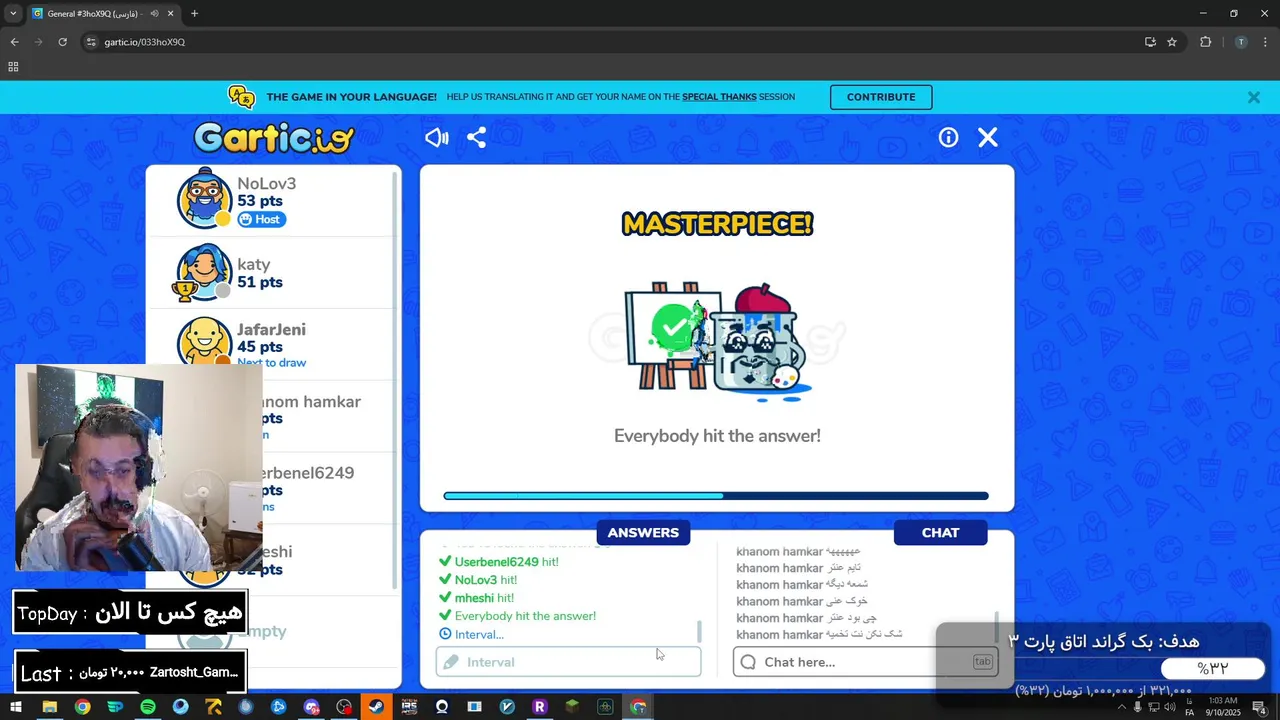This screenshot has width=1280, height=720.
Task: Leave the room with the X icon
Action: point(988,138)
